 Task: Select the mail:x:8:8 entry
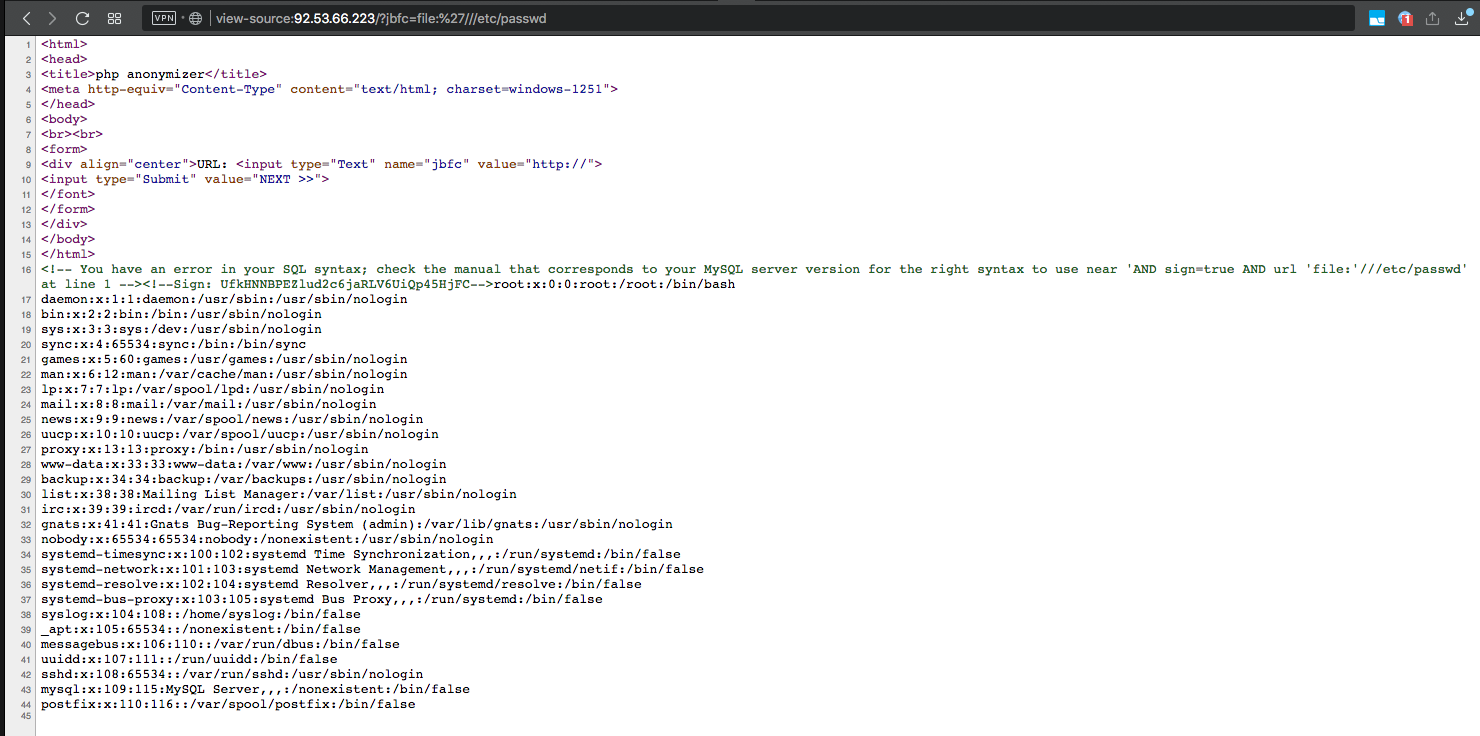click(208, 404)
